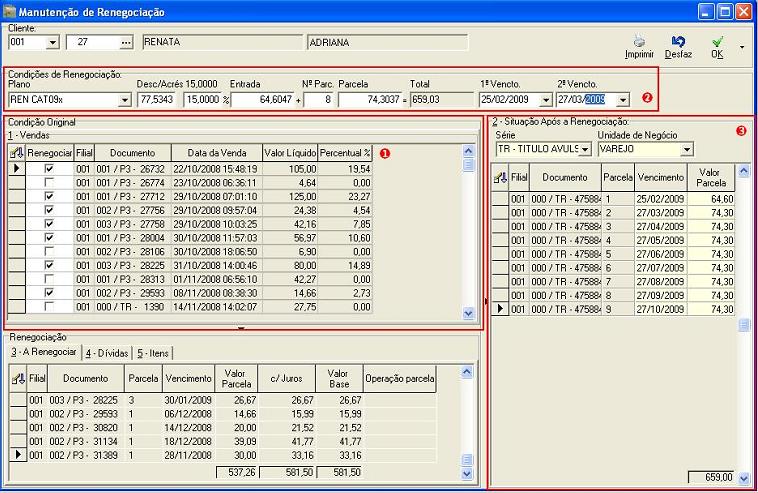Click scrollbar thumb in Situação Após grid
This screenshot has height=493, width=758.
point(743,326)
